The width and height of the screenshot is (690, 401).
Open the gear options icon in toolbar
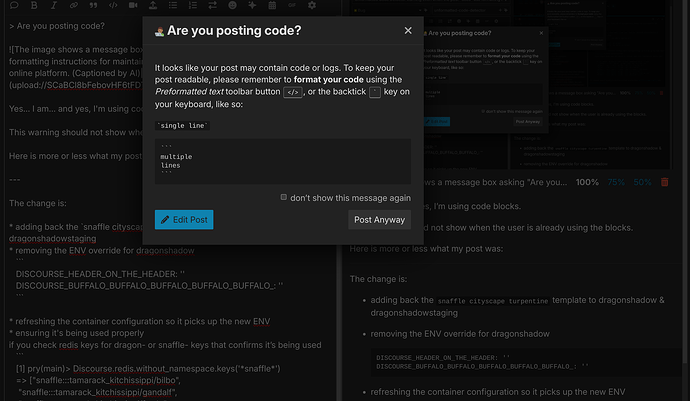point(312,5)
